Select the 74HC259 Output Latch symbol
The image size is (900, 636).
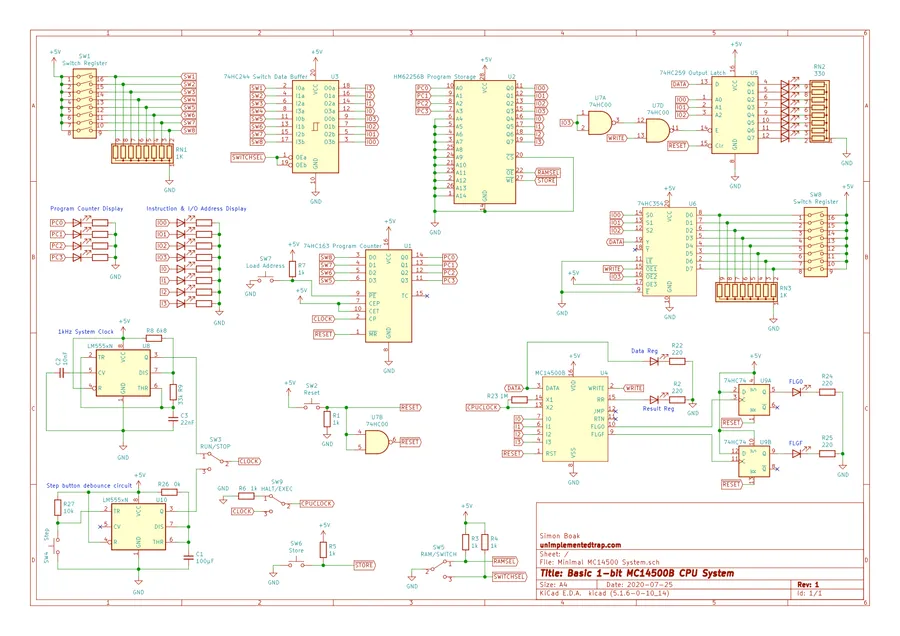(735, 115)
